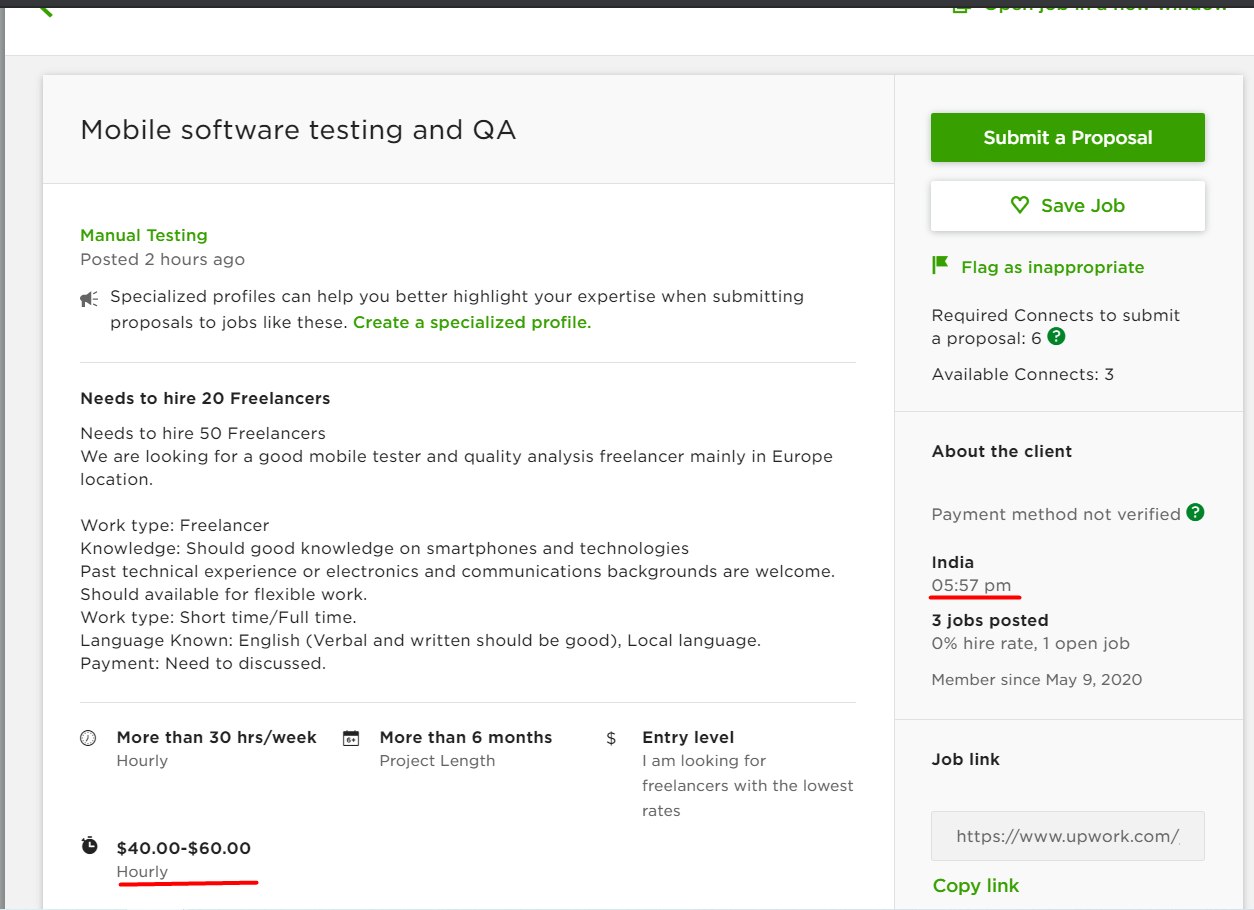1254x910 pixels.
Task: Click the 3 jobs posted text
Action: click(x=990, y=620)
